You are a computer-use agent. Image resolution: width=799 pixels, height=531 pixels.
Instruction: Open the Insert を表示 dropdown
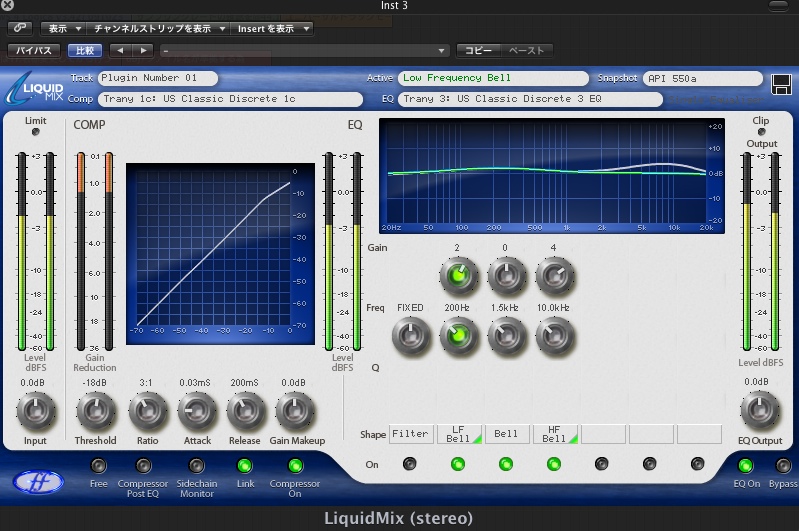272,29
